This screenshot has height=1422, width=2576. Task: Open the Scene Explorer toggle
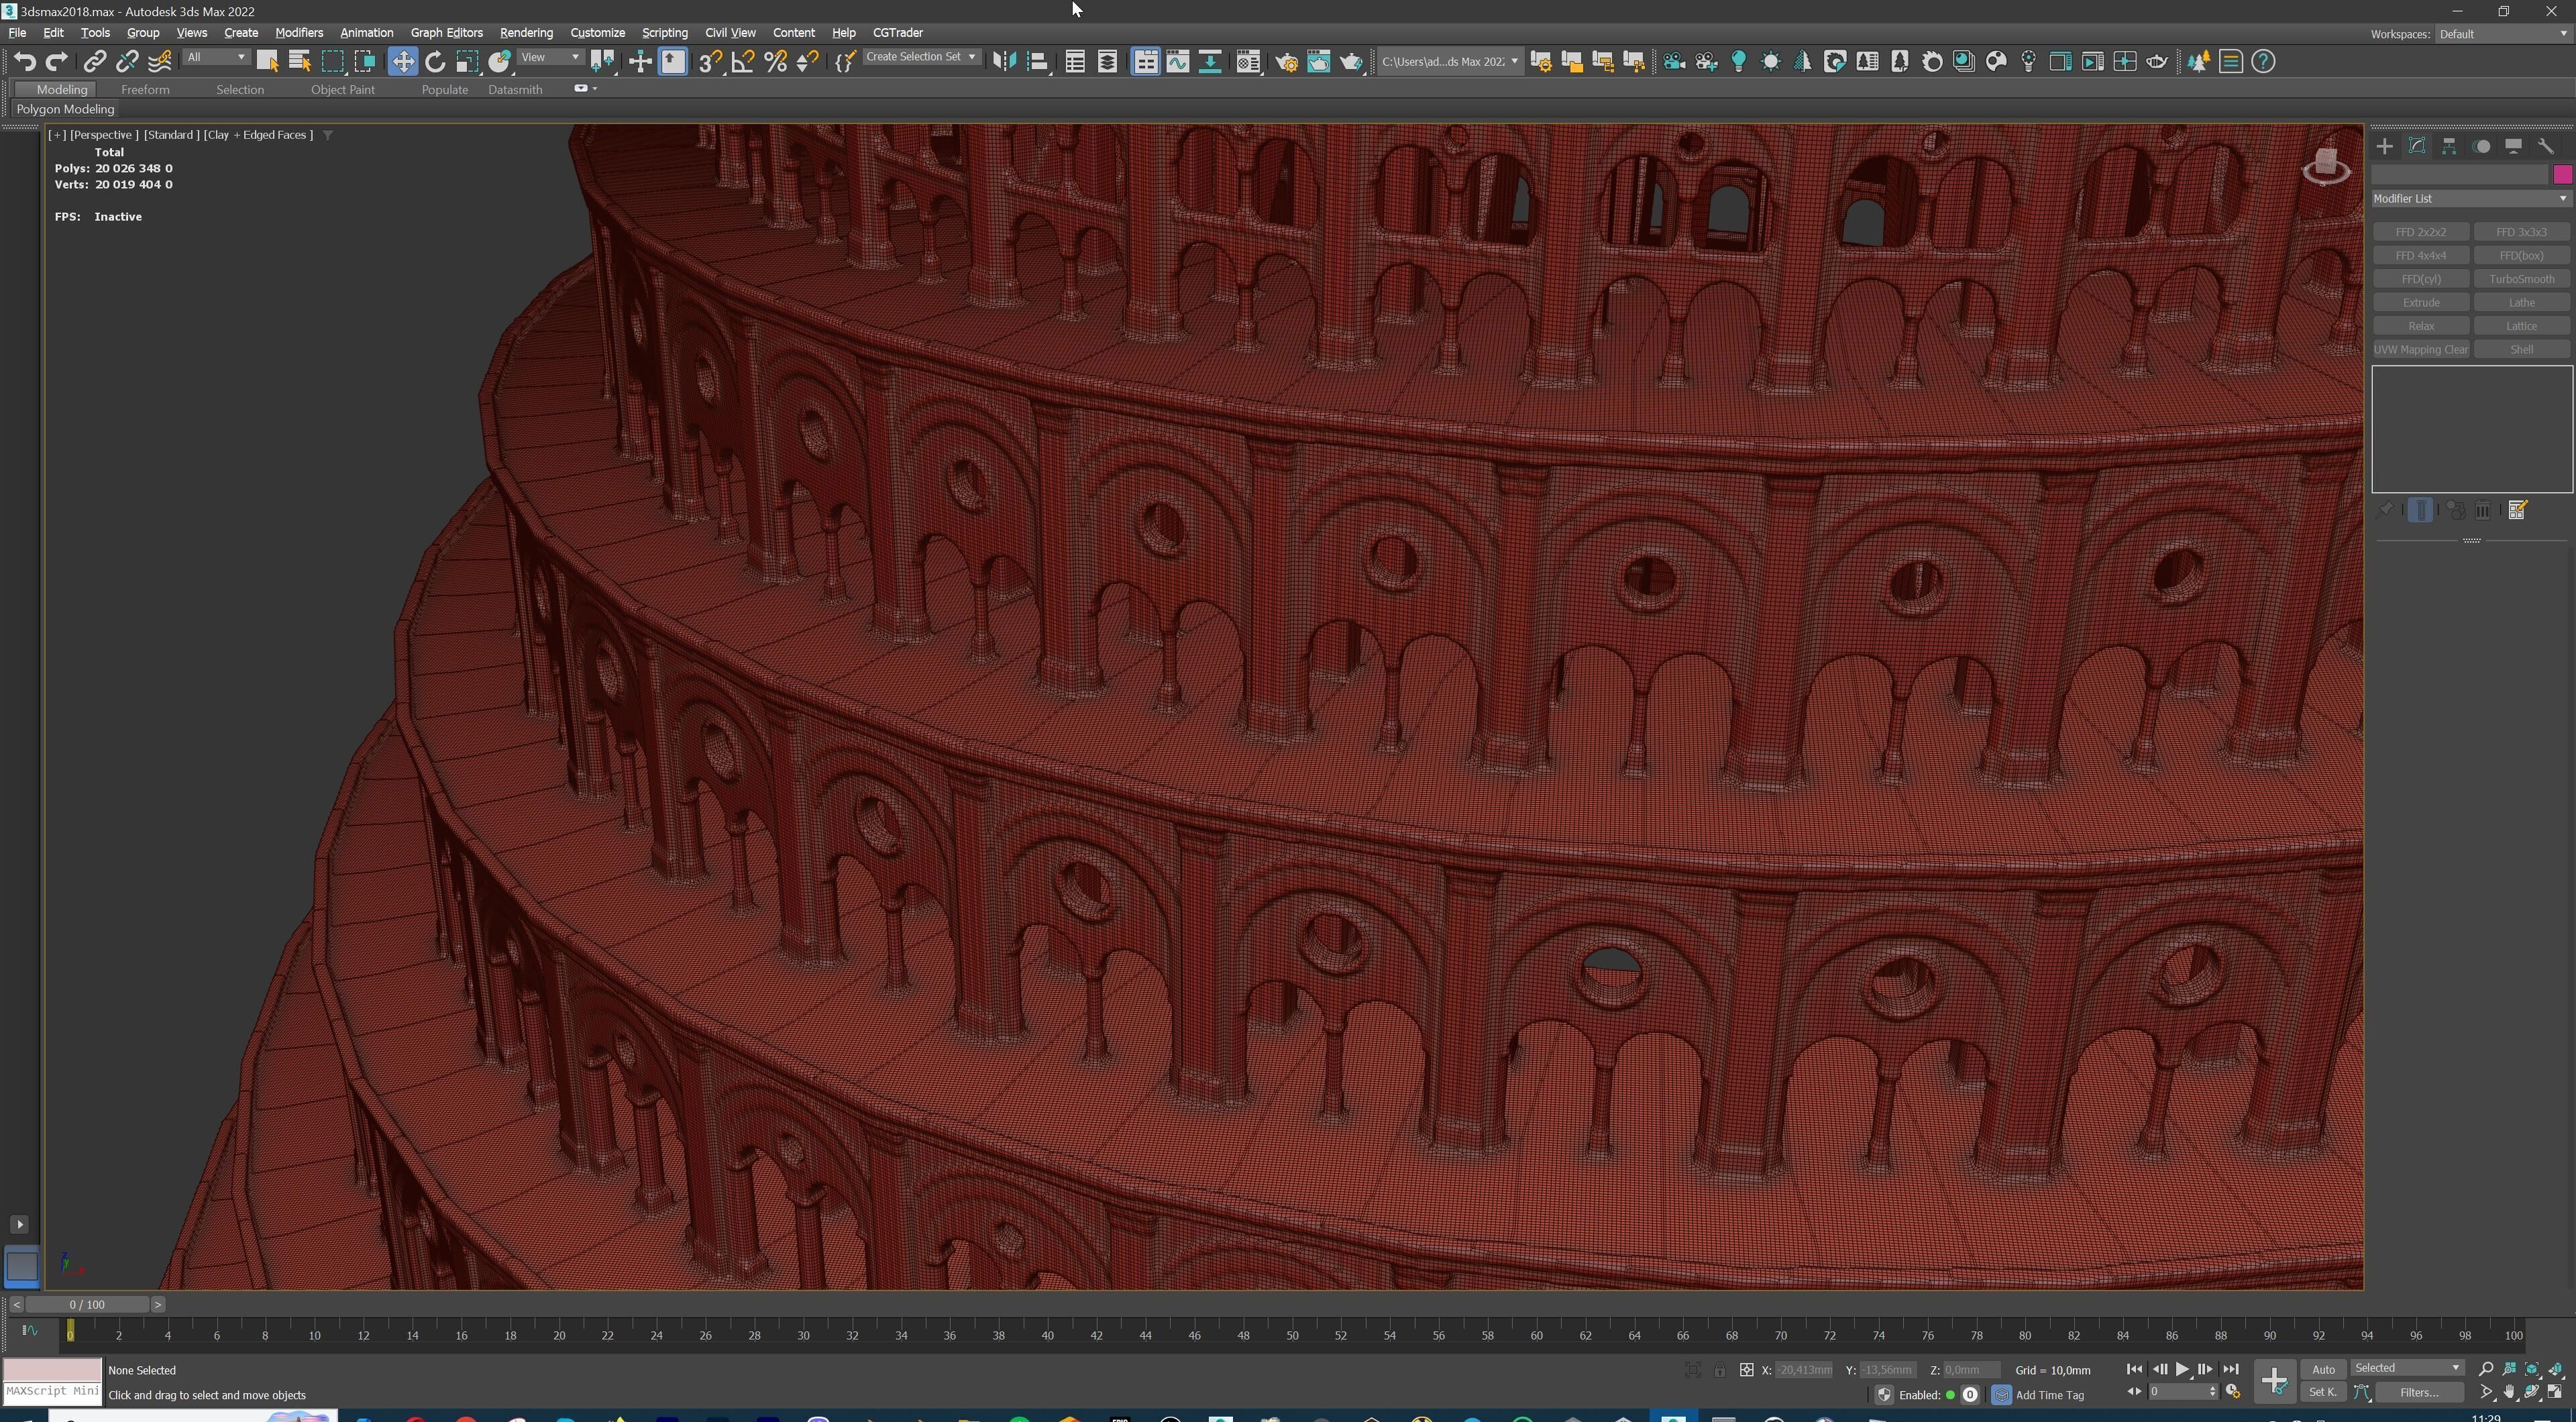pos(1075,62)
